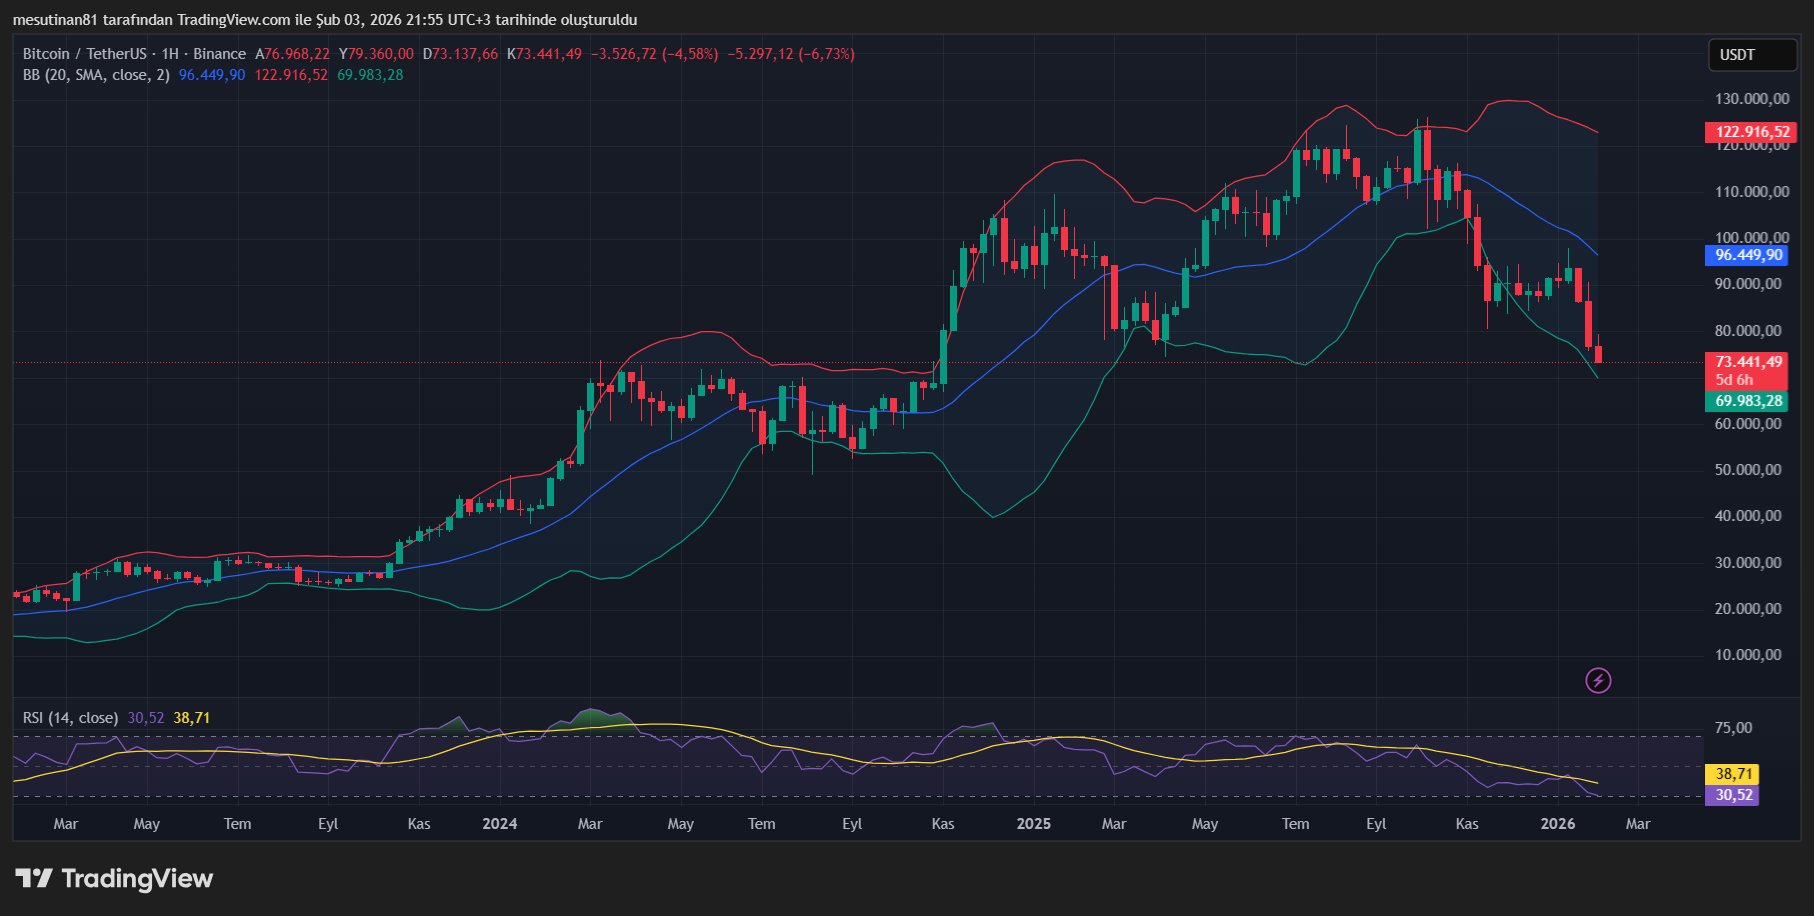Open the BB (20, SMA, close, 2) indicator legend
The width and height of the screenshot is (1814, 916).
(96, 75)
